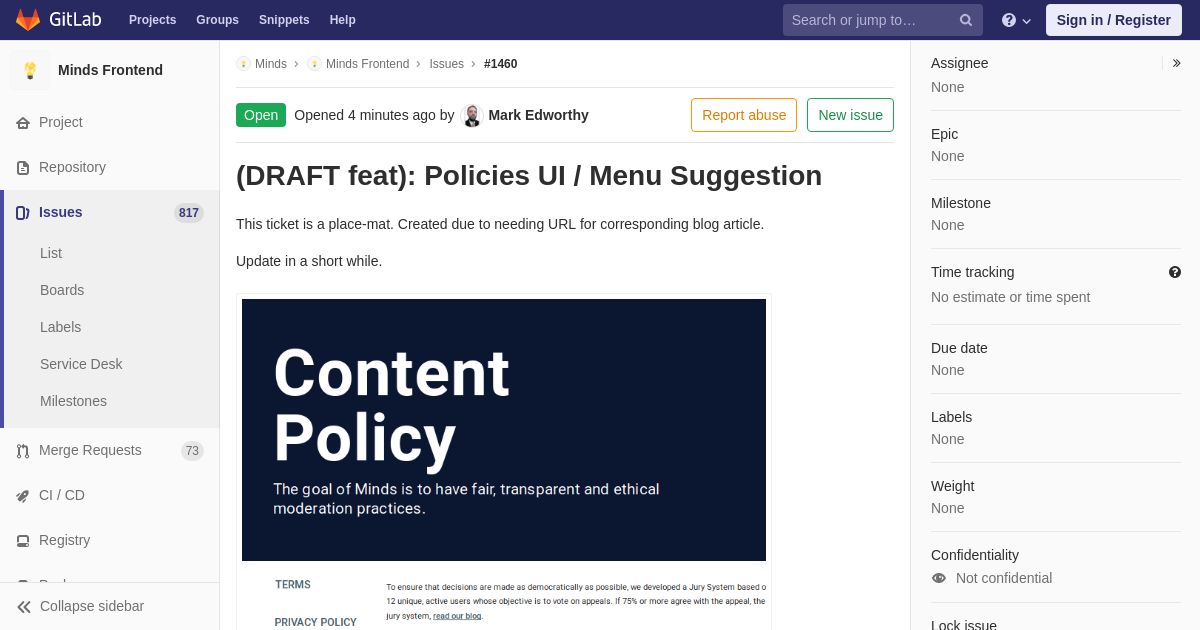Go to Minds breadcrumb link

coord(271,64)
